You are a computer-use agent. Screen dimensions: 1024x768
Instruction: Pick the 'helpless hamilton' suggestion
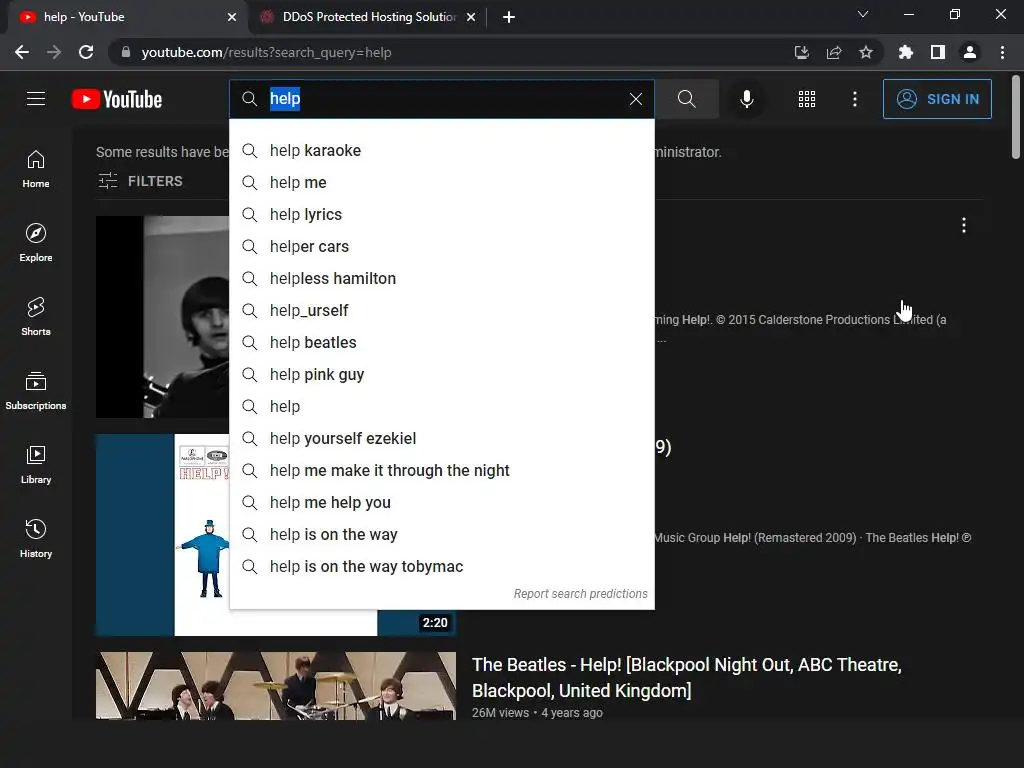[441, 278]
